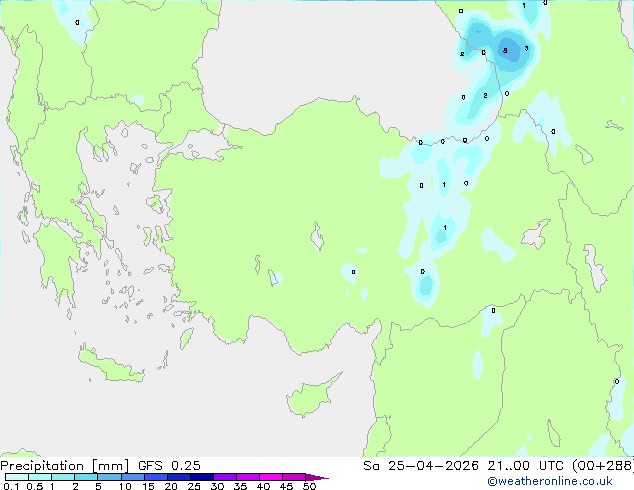634x490 pixels.
Task: Click the 35–40 mm violet legend swatch
Action: pos(247,477)
